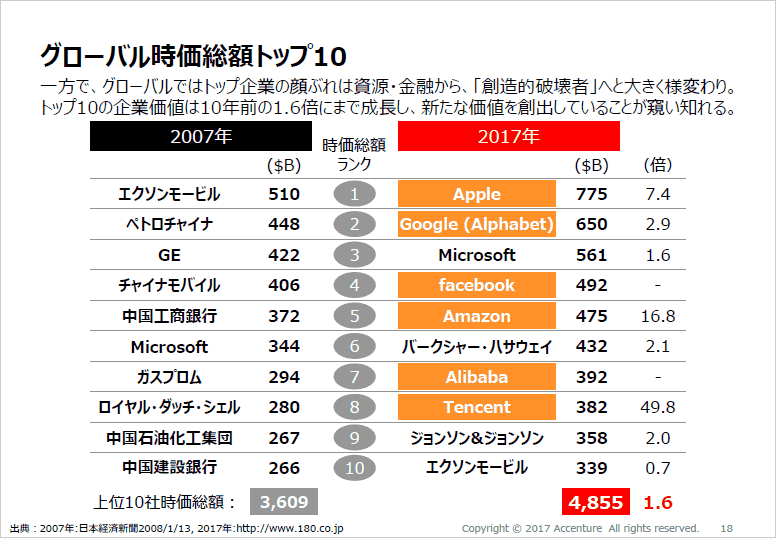Click the red 2017年 header box
This screenshot has width=776, height=538.
(509, 136)
